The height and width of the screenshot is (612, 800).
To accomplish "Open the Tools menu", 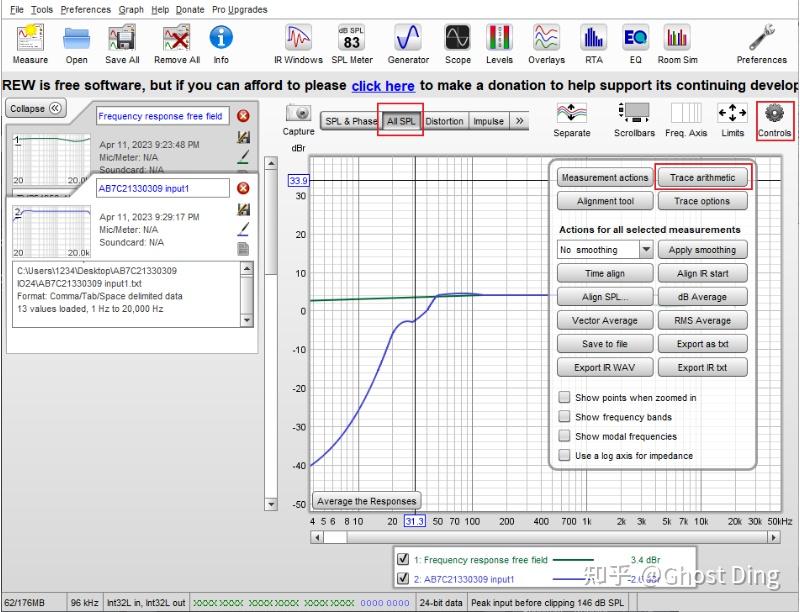I will (x=42, y=10).
